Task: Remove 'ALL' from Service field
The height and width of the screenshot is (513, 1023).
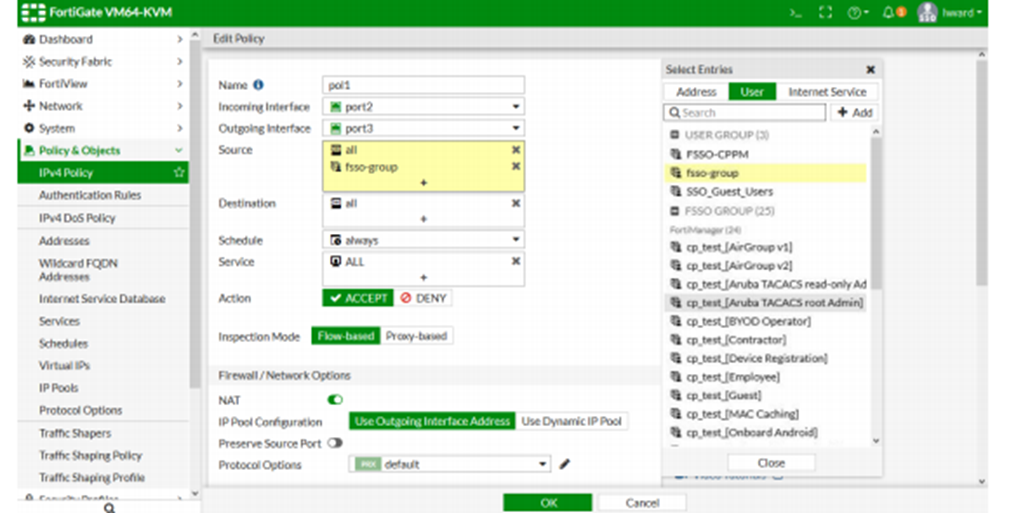Action: coord(515,262)
